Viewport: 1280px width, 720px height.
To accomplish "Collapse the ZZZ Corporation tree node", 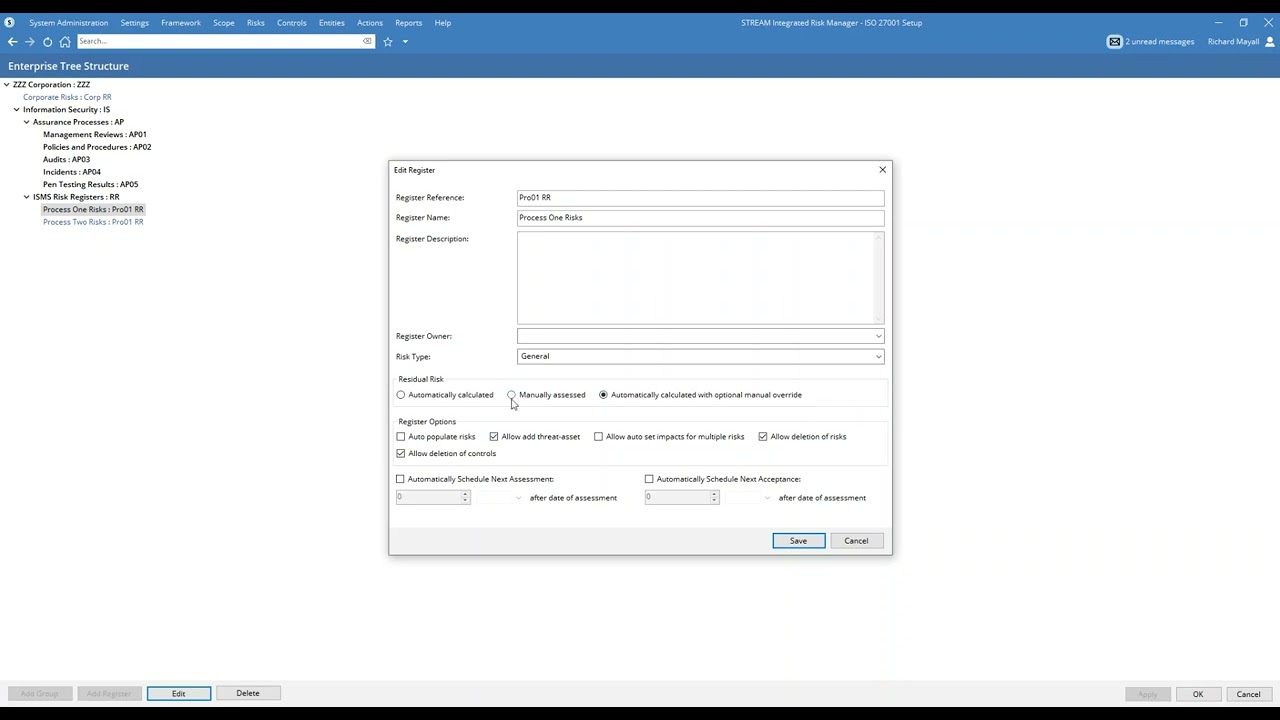I will tap(7, 85).
